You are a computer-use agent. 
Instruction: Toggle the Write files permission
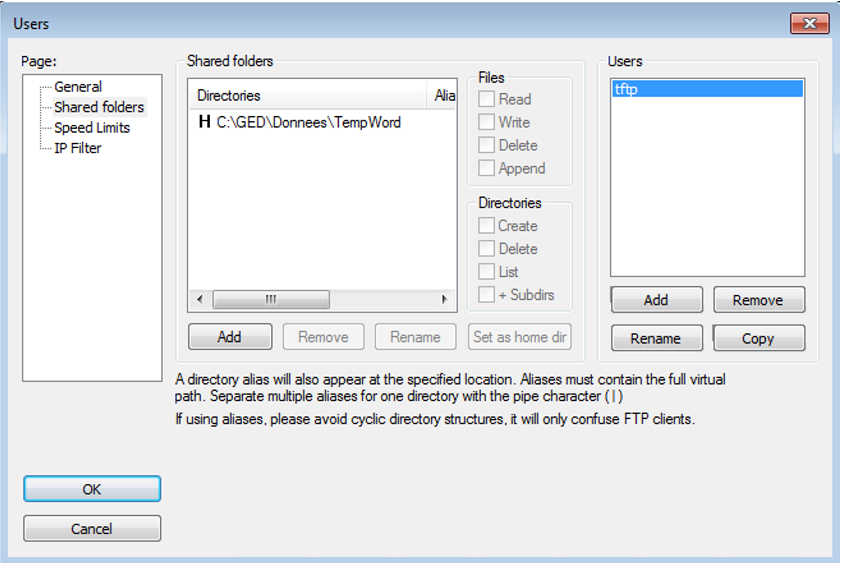pyautogui.click(x=487, y=122)
